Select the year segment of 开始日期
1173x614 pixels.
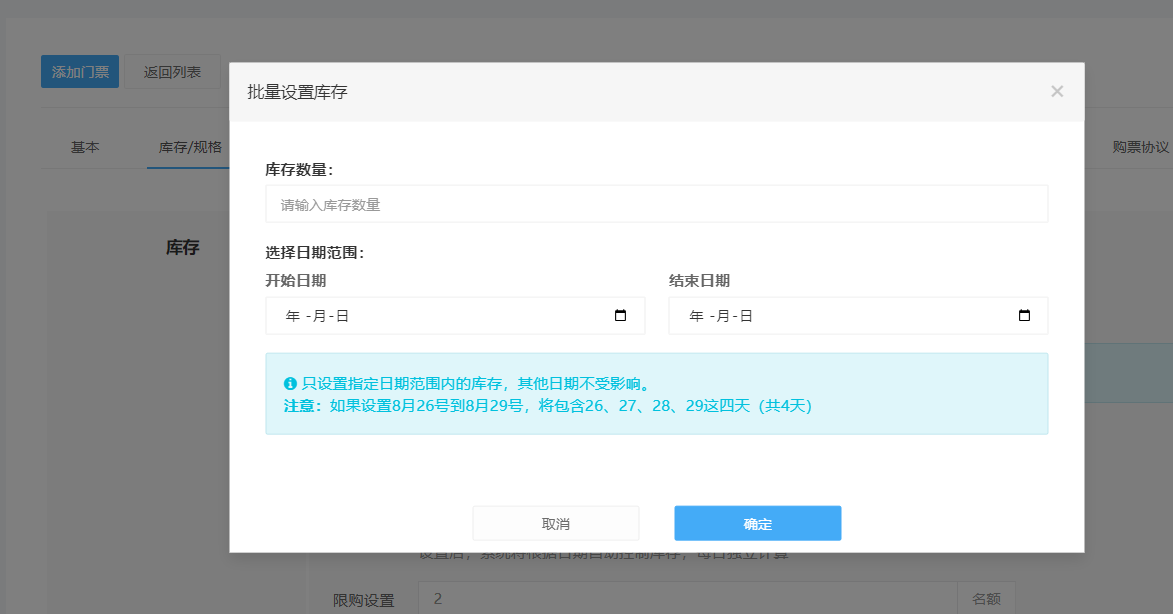click(292, 316)
